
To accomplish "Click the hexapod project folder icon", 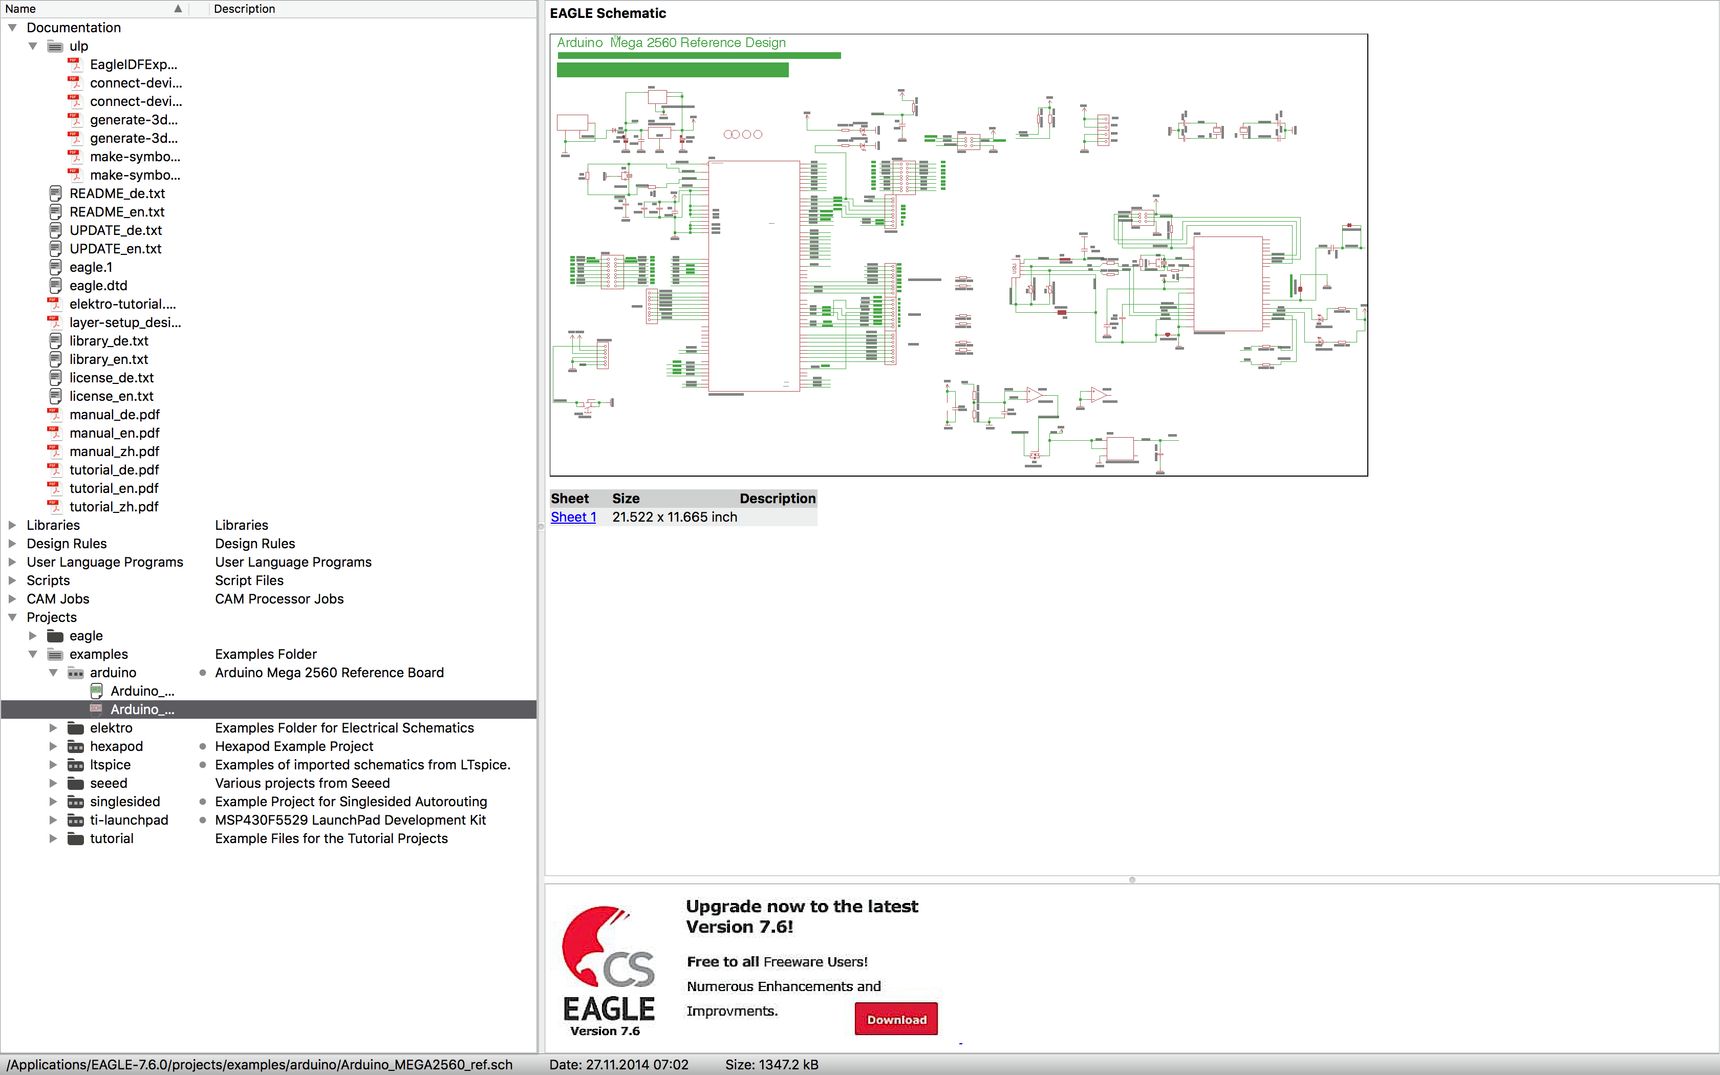I will click(76, 746).
